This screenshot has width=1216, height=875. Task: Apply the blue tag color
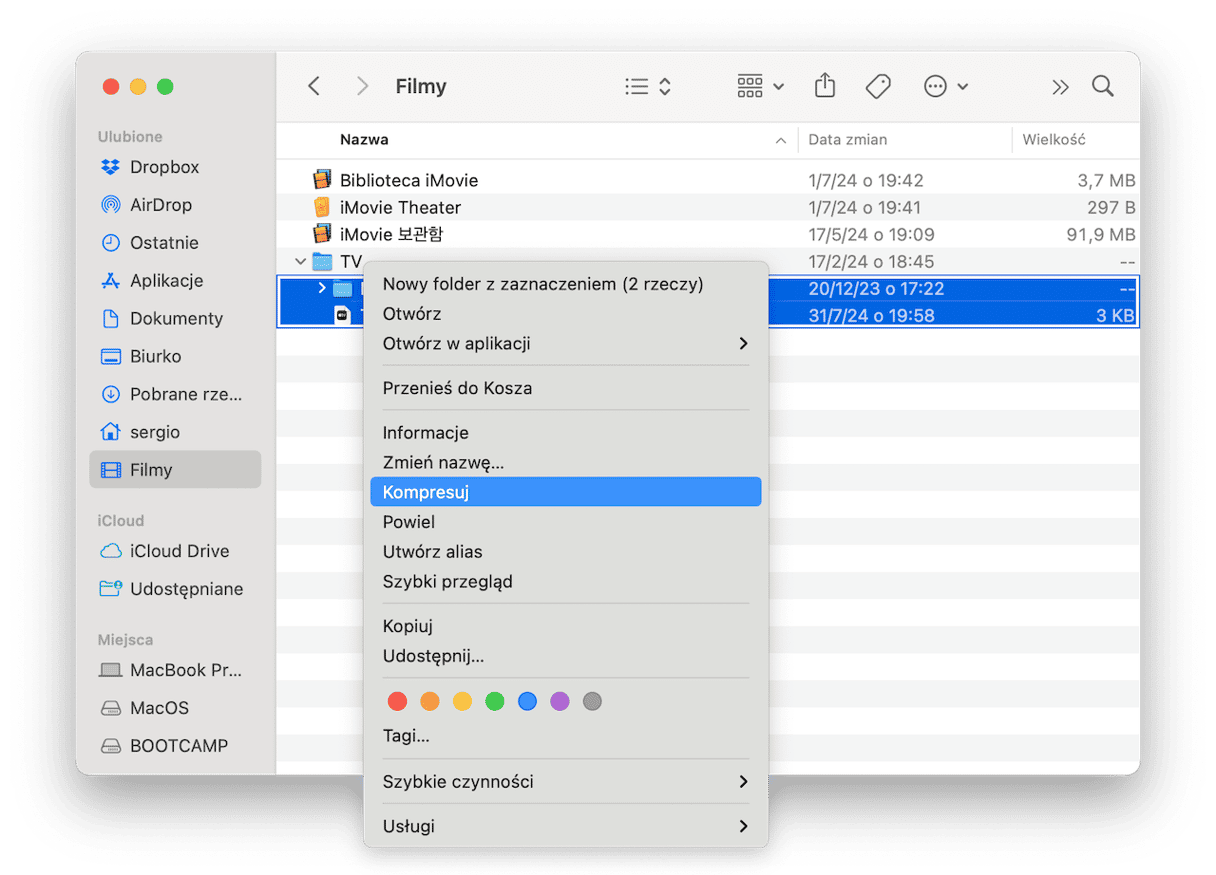tap(527, 702)
